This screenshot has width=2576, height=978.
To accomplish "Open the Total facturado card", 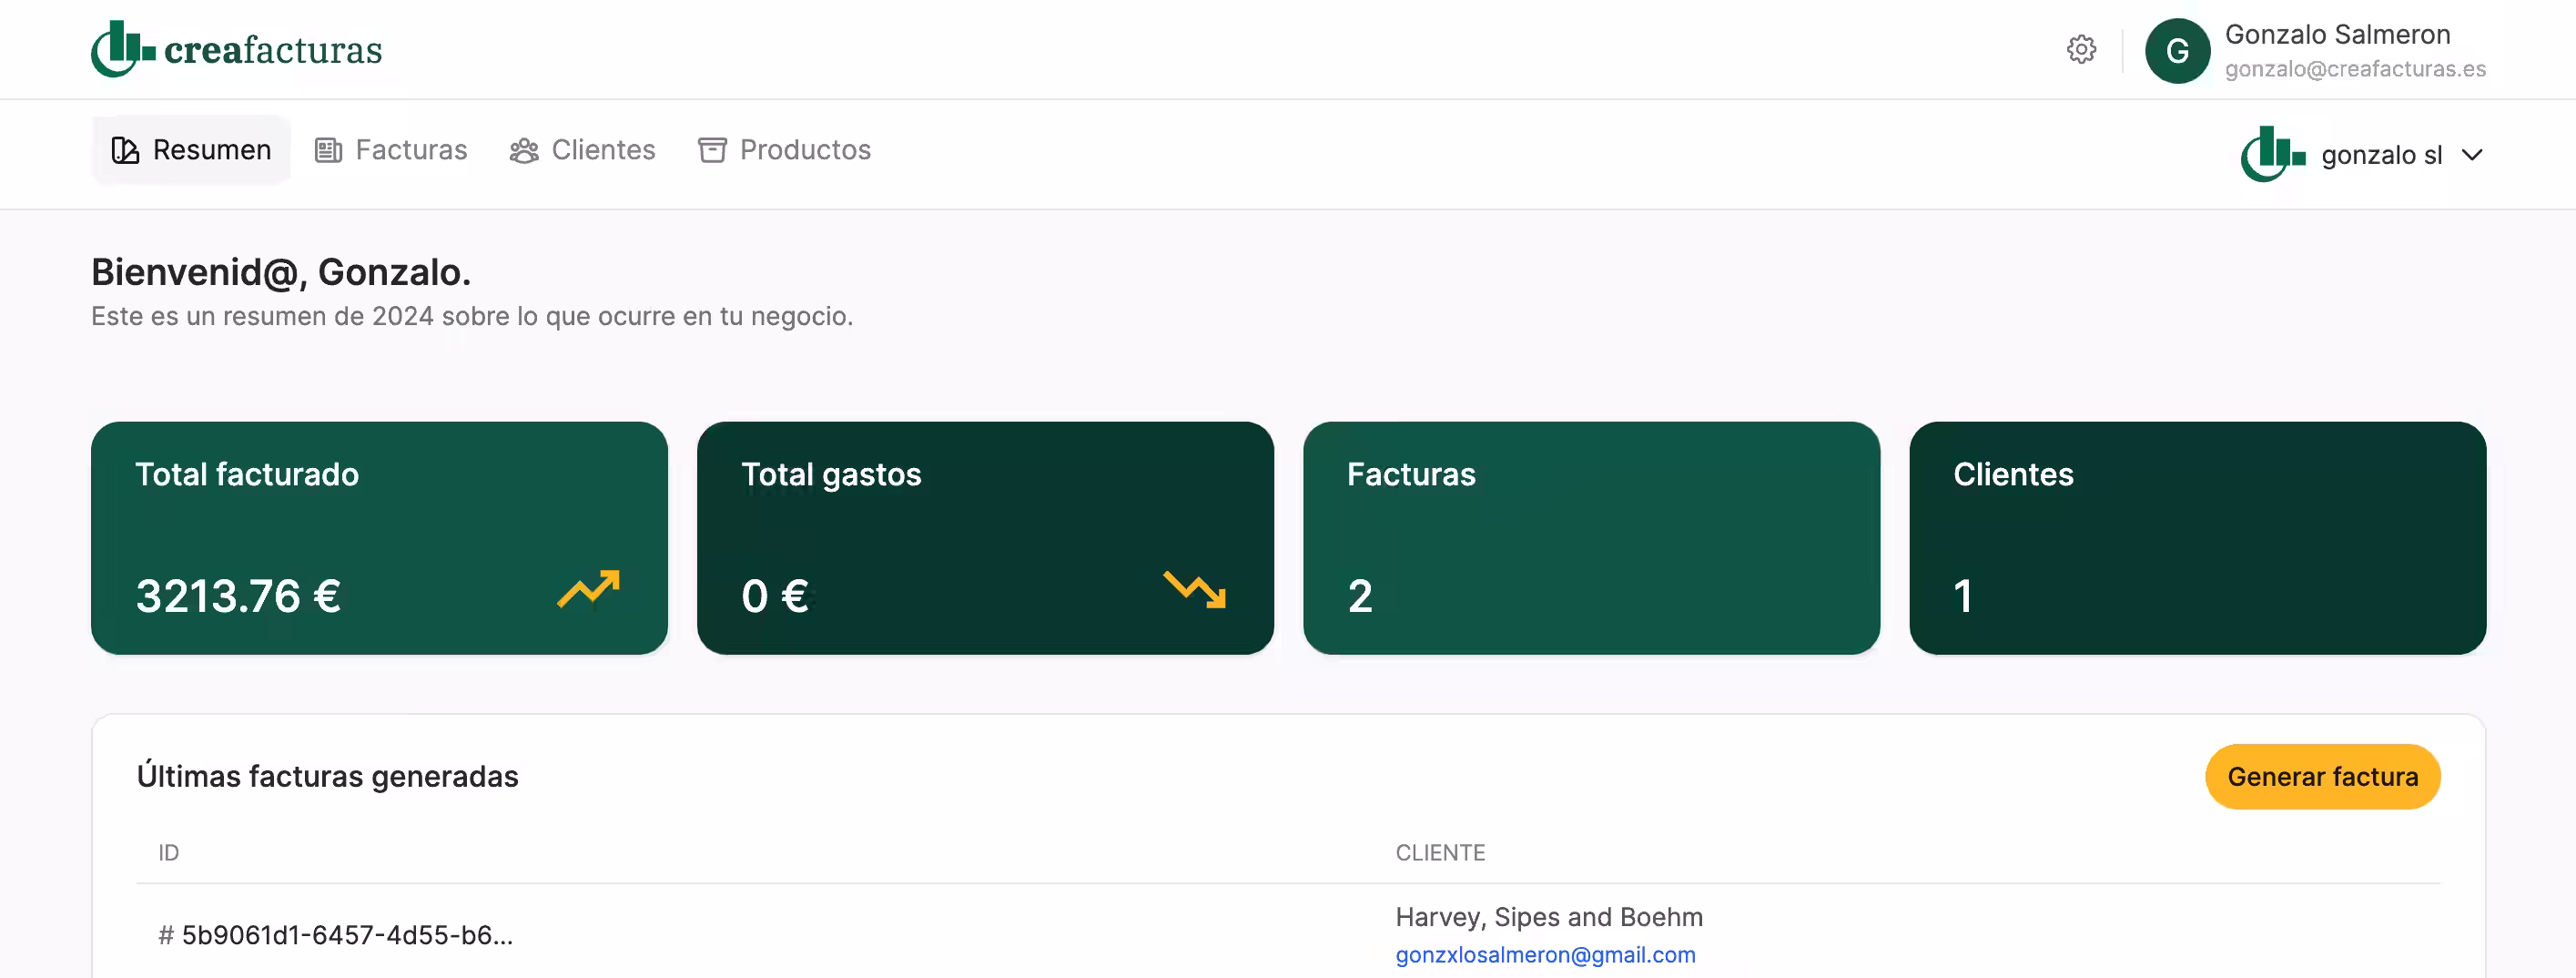I will coord(379,538).
